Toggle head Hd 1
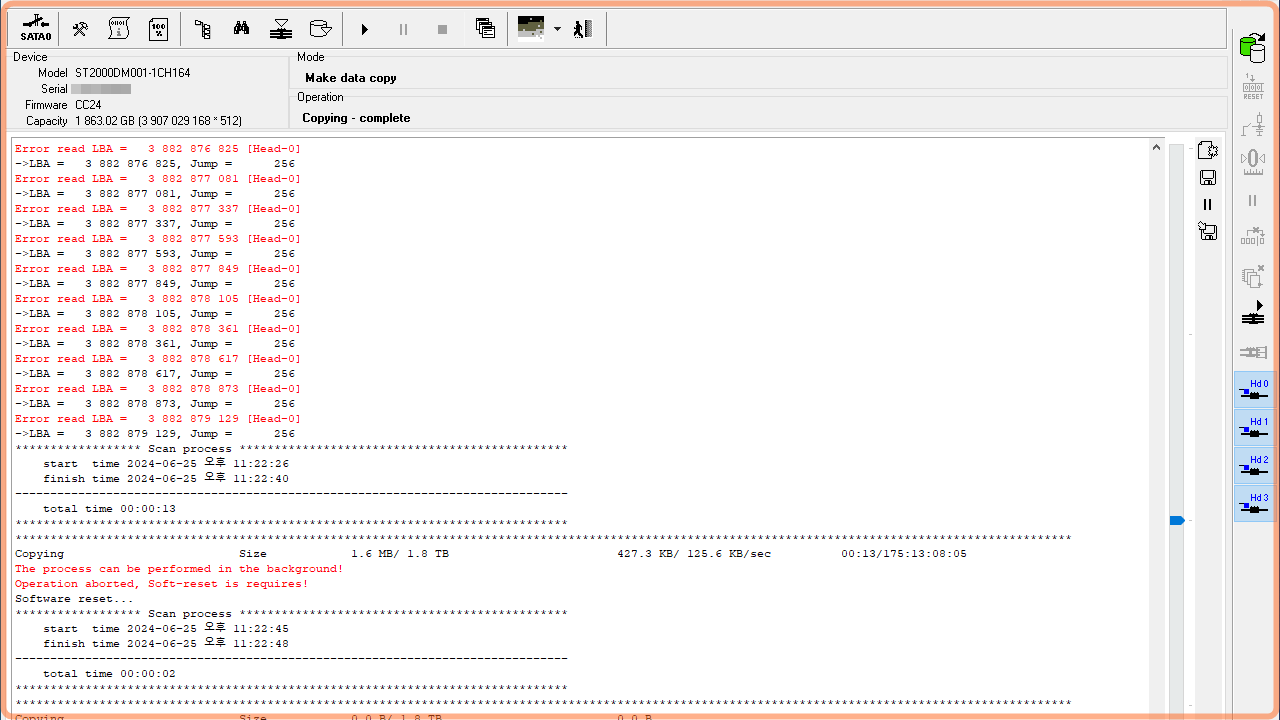The image size is (1280, 720). (1254, 428)
